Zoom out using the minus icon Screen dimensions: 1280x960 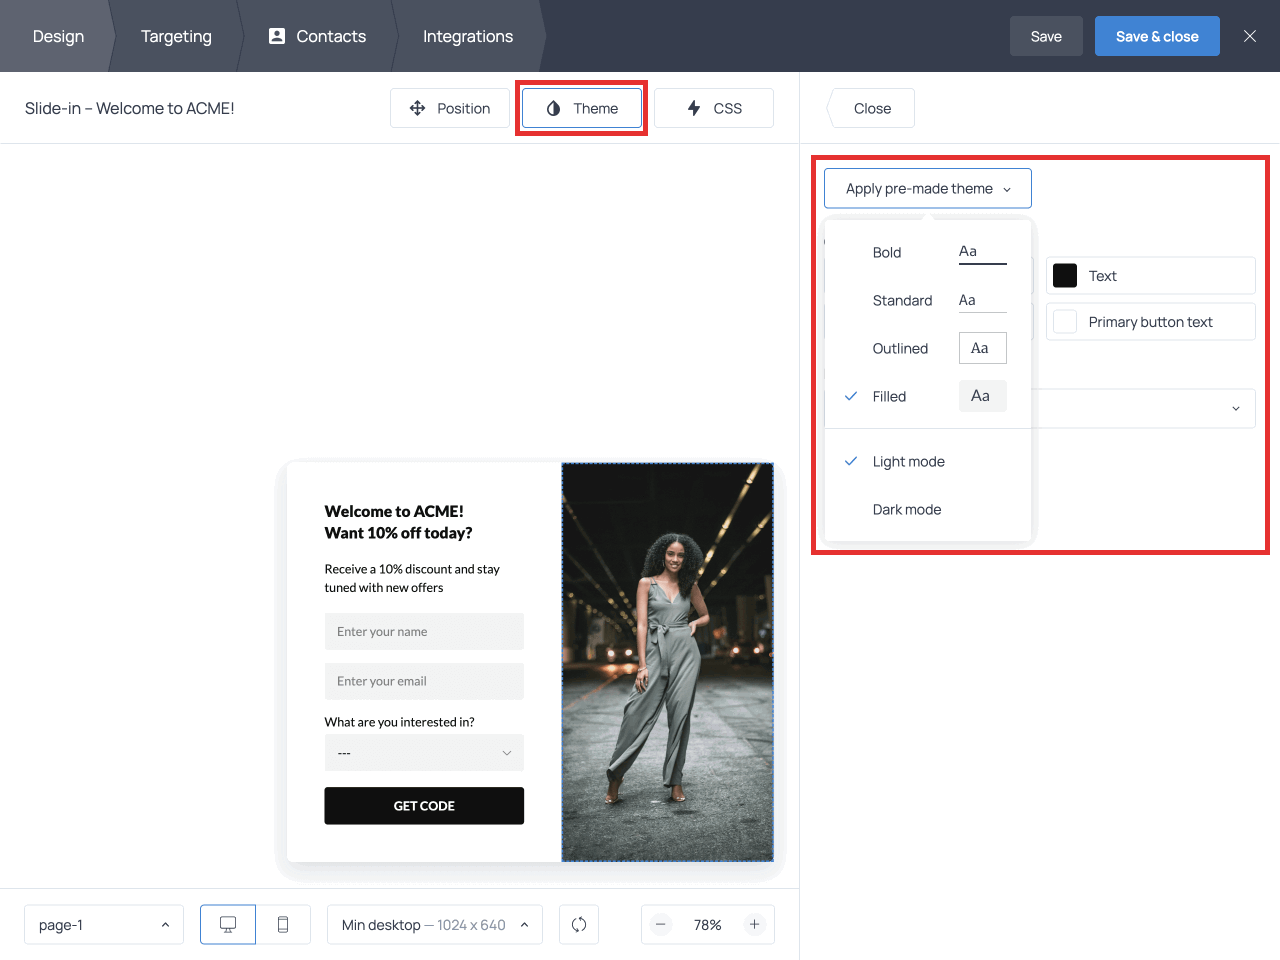(661, 924)
